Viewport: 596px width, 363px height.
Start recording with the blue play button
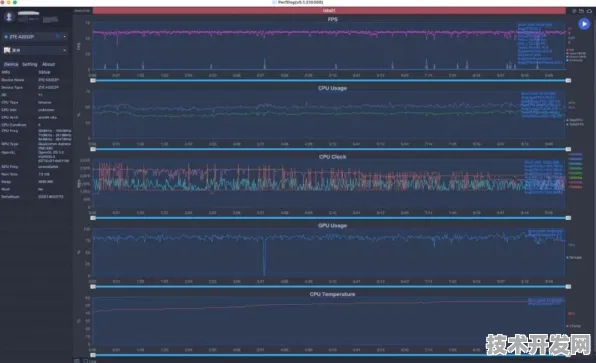click(584, 24)
